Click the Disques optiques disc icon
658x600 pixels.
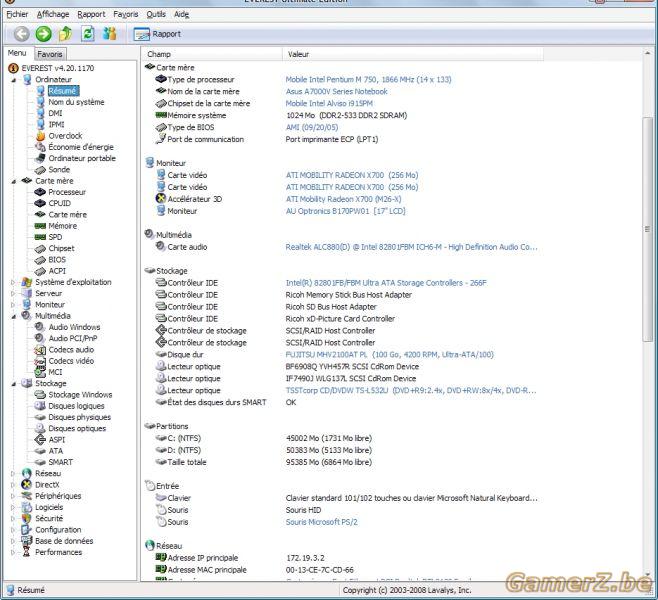click(40, 428)
